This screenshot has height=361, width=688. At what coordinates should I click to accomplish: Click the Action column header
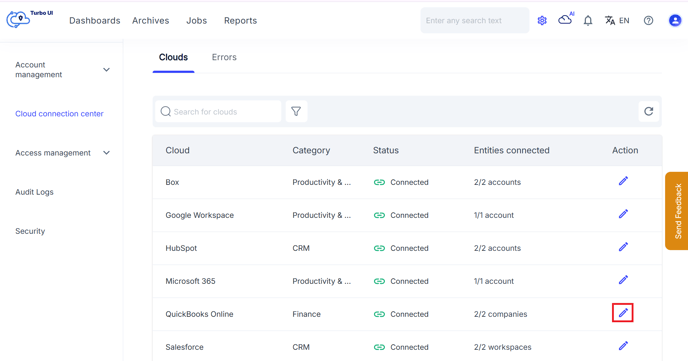[x=625, y=150]
